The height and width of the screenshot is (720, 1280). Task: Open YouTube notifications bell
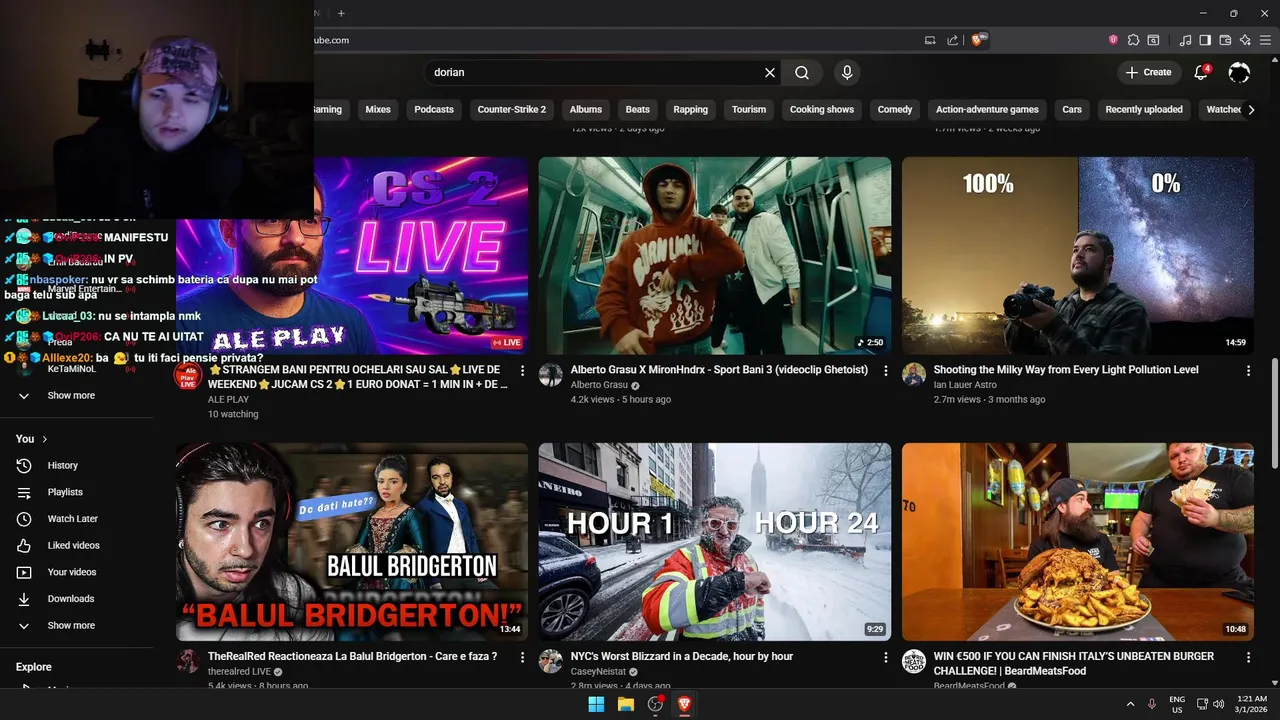pyautogui.click(x=1201, y=72)
